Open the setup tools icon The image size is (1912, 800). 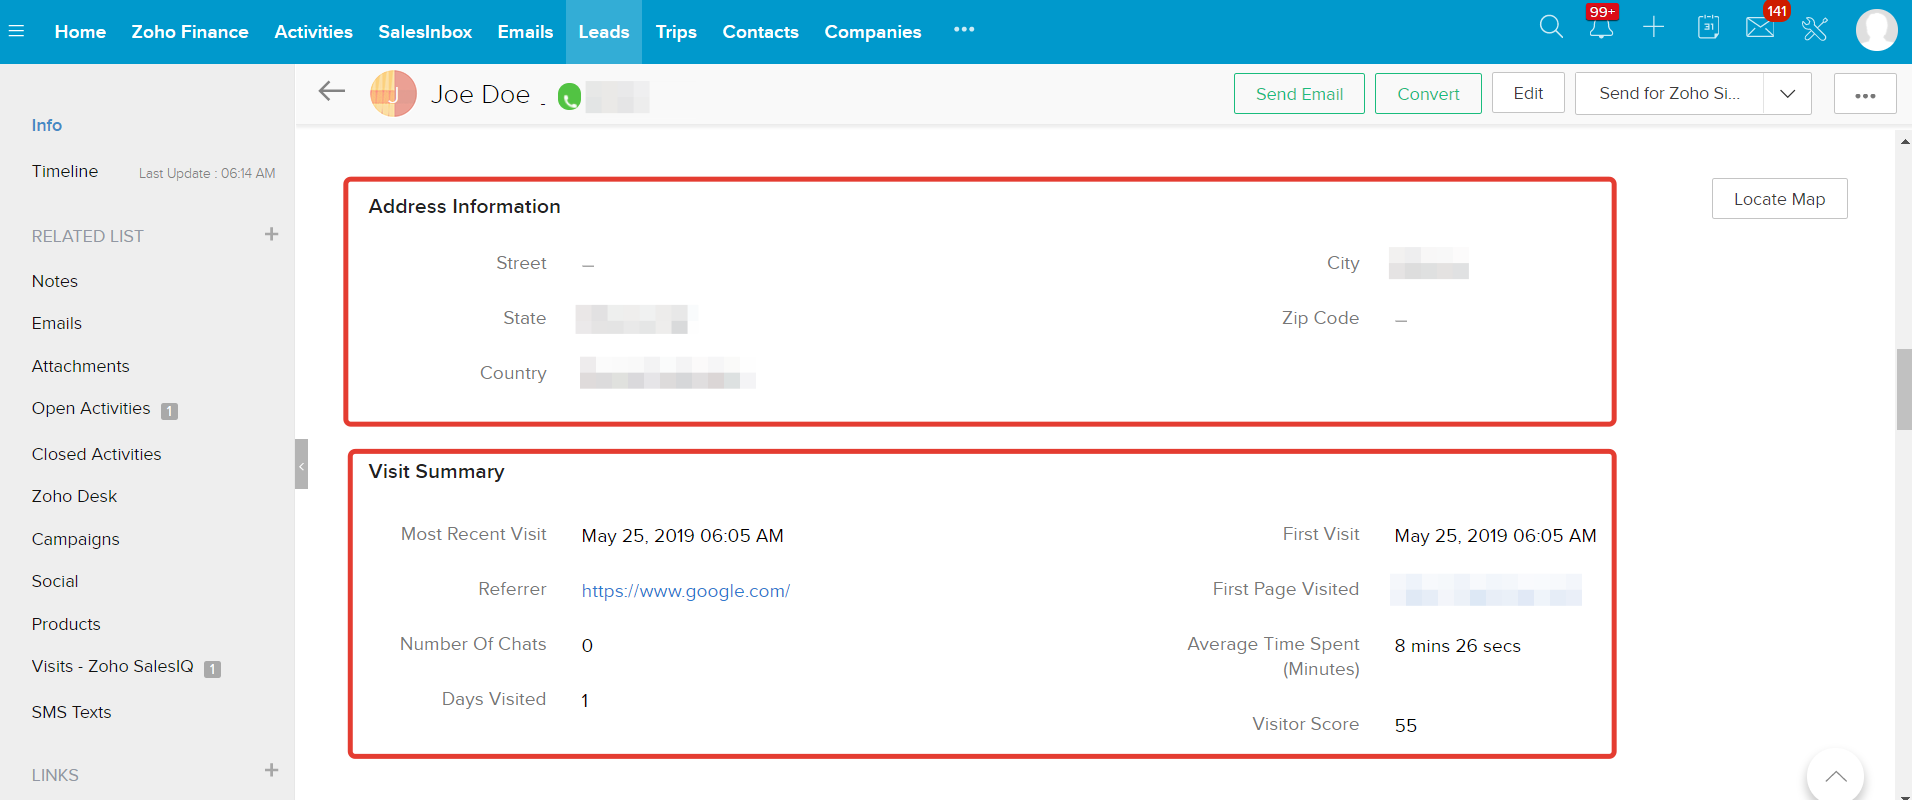(x=1815, y=28)
